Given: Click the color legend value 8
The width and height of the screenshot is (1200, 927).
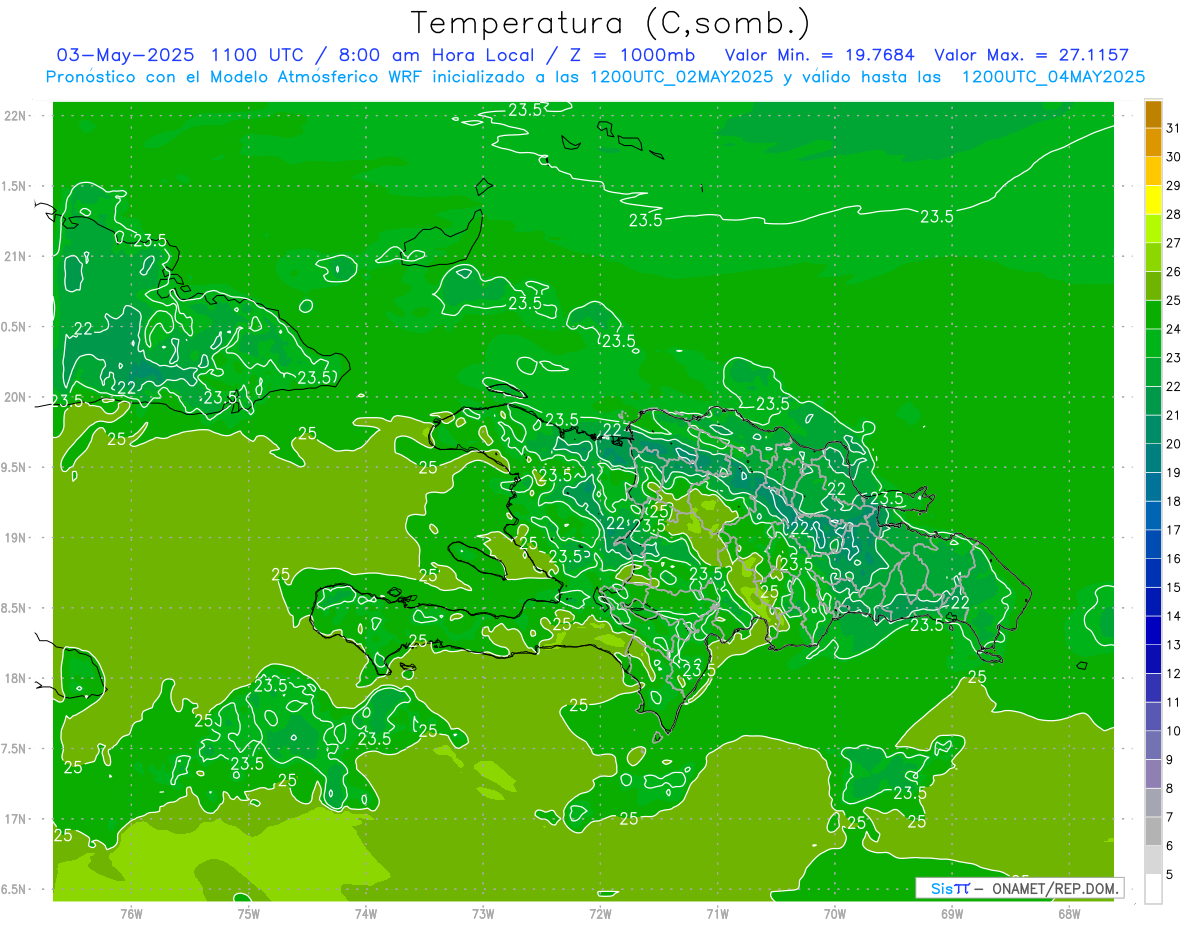Looking at the screenshot, I should pos(1170,789).
